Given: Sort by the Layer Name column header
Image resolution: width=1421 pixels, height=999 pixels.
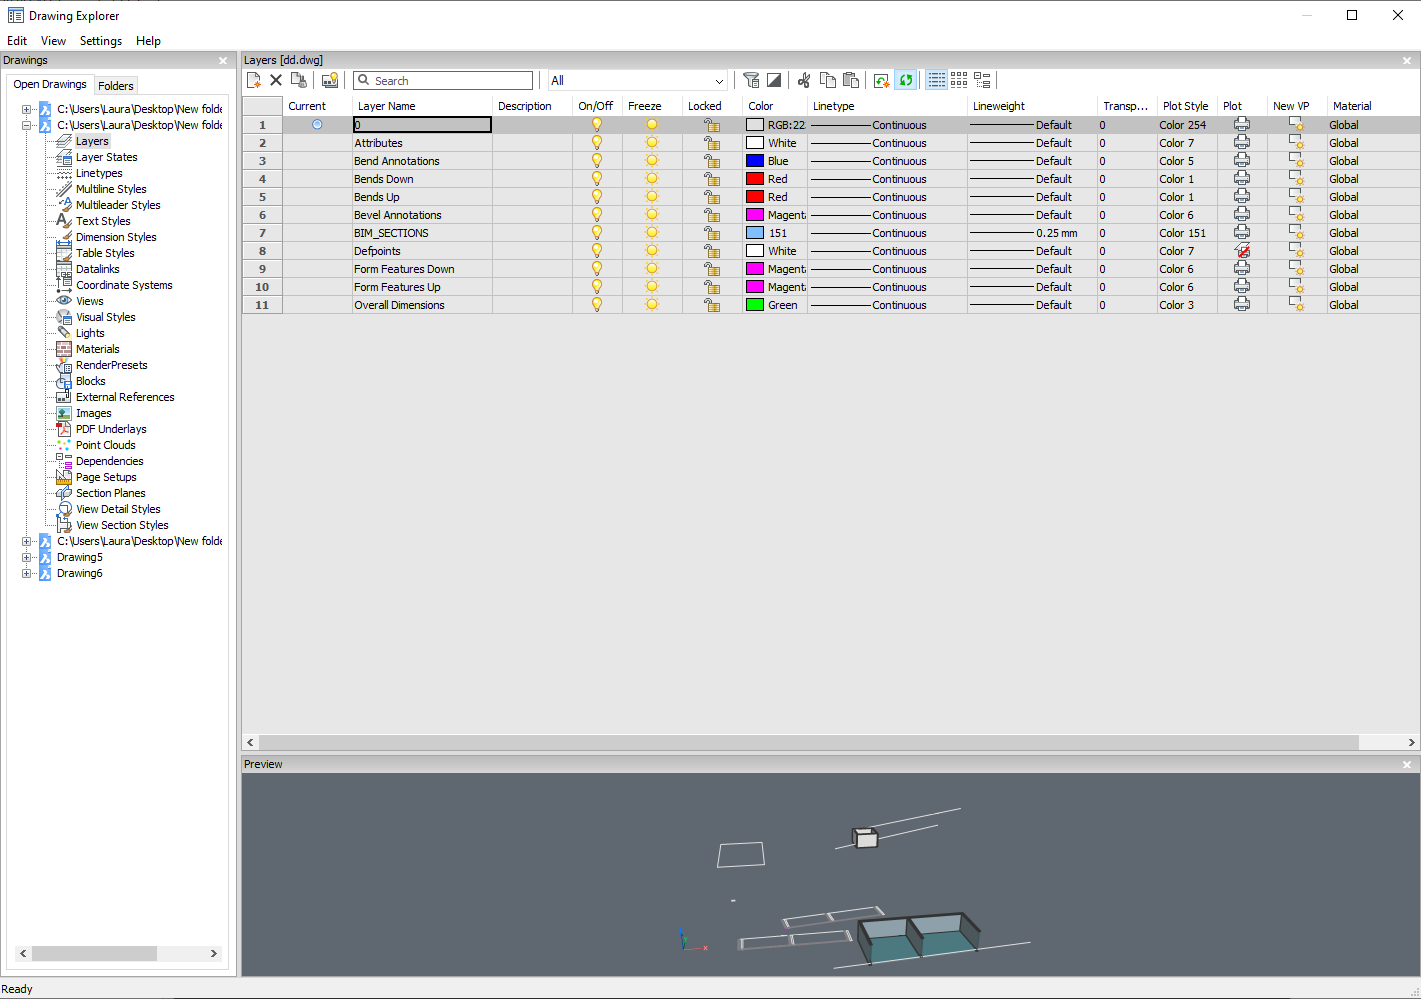Looking at the screenshot, I should 387,106.
